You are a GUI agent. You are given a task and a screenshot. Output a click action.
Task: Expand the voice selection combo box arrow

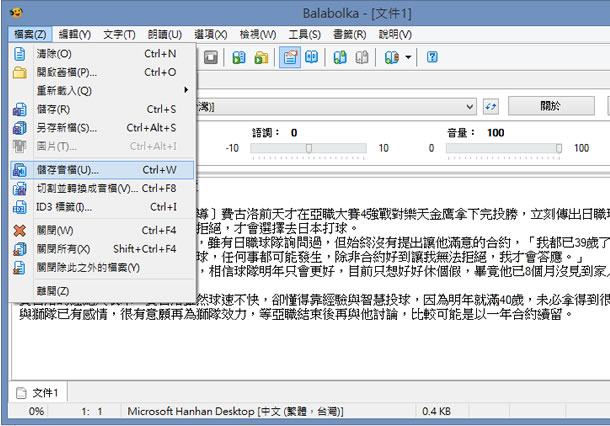coord(470,107)
